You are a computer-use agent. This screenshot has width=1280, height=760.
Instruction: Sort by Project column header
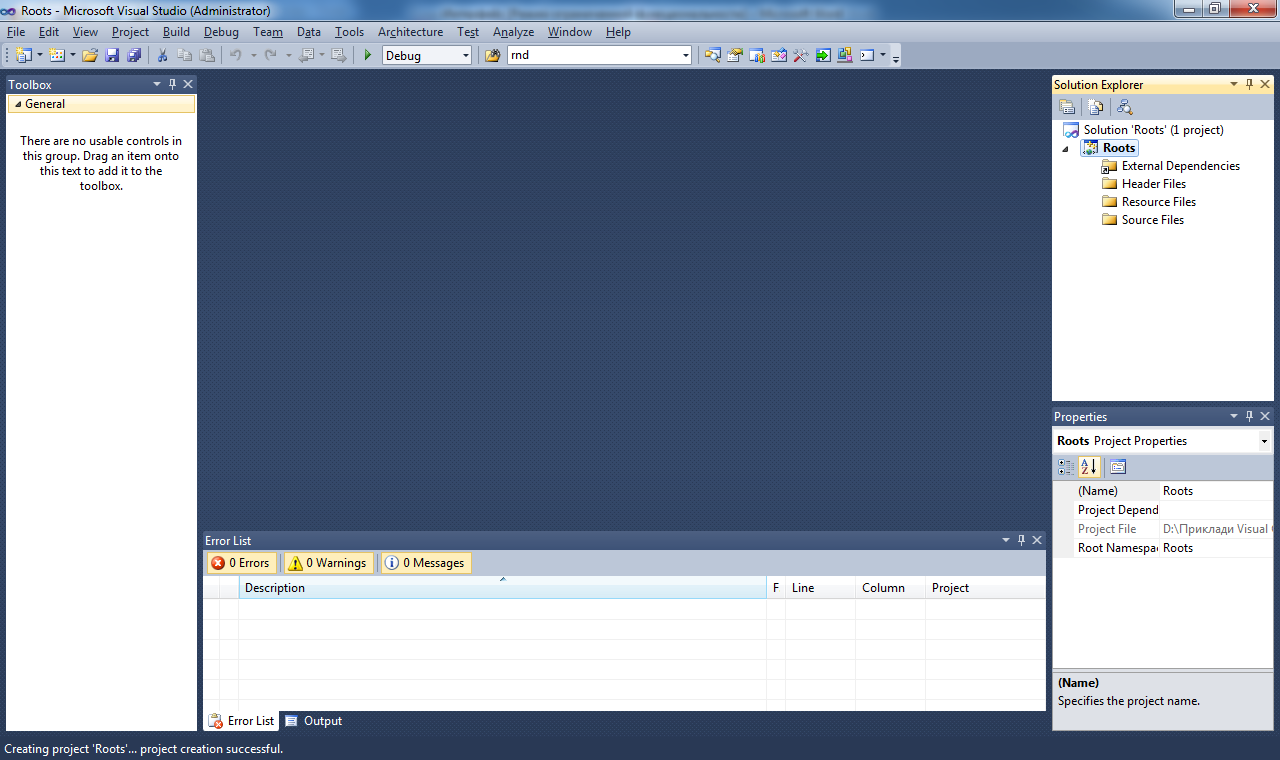(x=985, y=588)
